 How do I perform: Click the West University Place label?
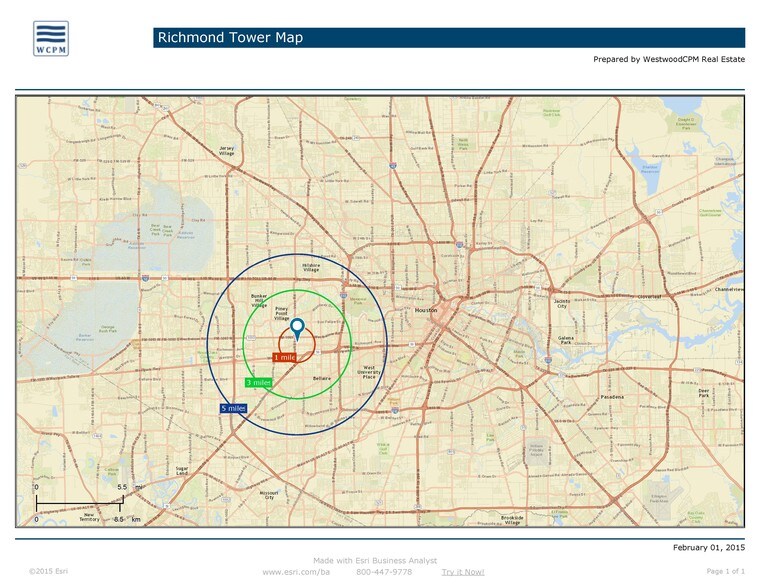(369, 373)
